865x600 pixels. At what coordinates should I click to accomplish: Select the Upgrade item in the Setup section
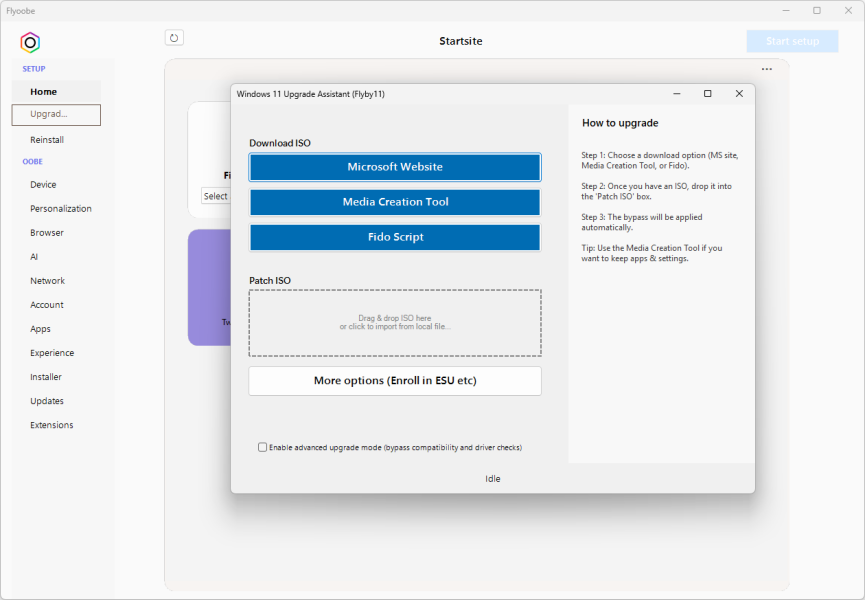pos(56,114)
